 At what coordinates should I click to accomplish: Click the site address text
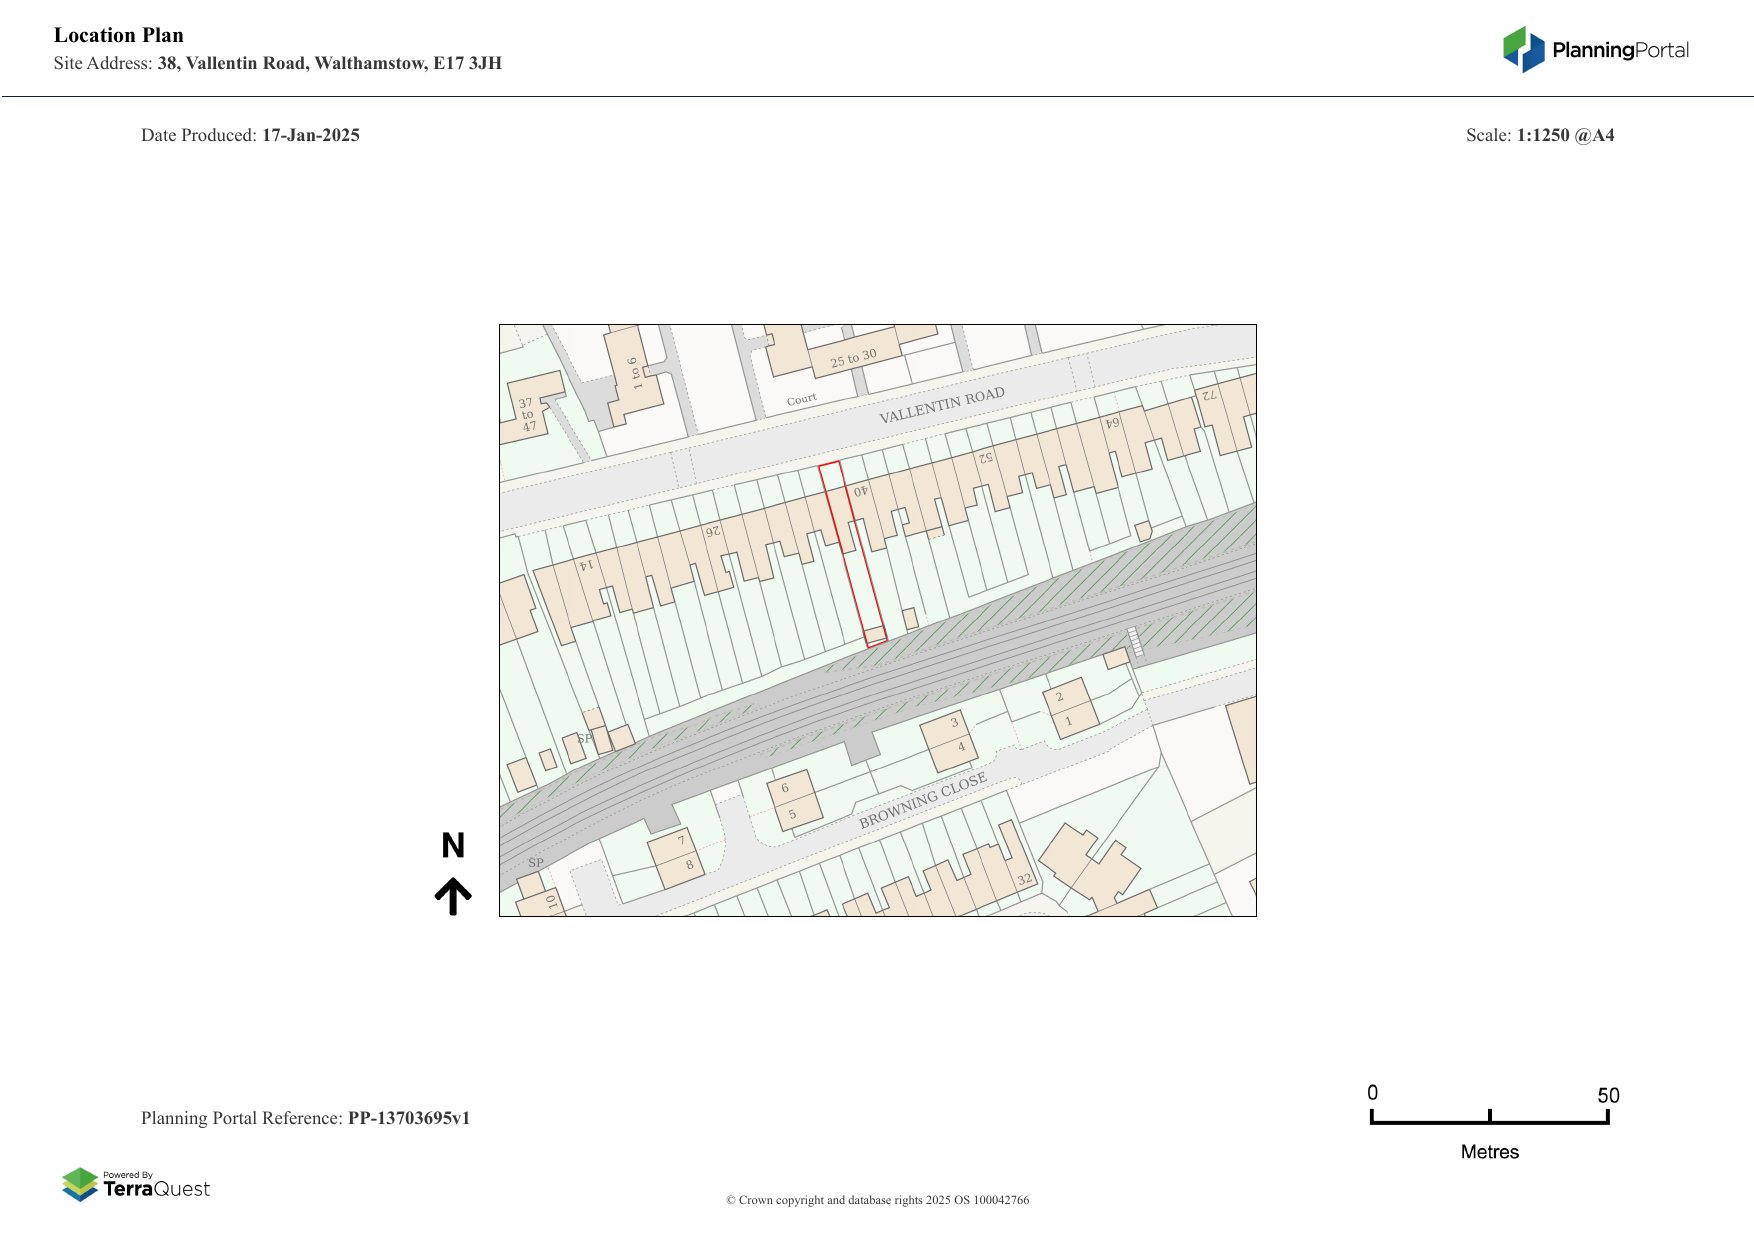tap(329, 63)
